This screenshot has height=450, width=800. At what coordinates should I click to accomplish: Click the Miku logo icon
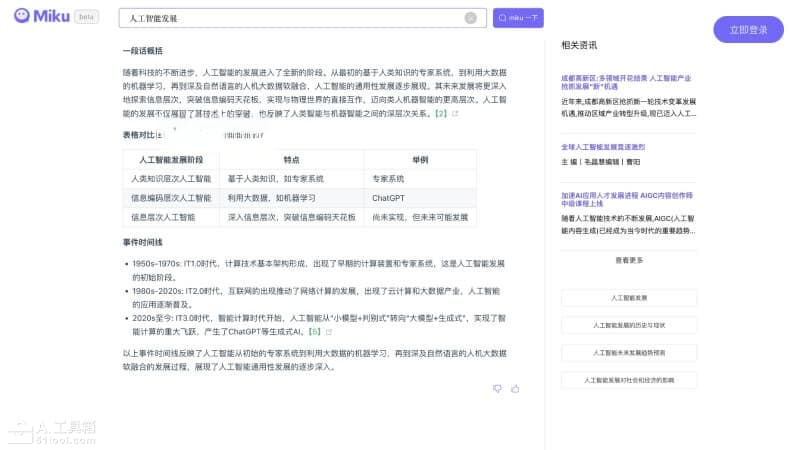[x=23, y=17]
